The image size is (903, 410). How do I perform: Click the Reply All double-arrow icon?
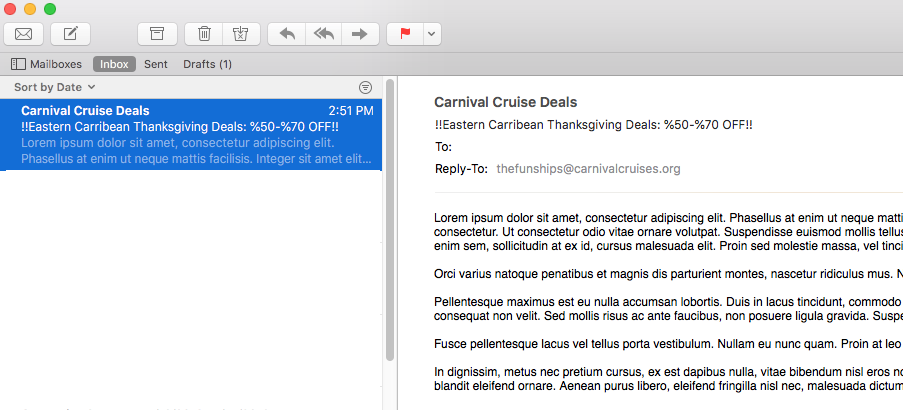323,34
